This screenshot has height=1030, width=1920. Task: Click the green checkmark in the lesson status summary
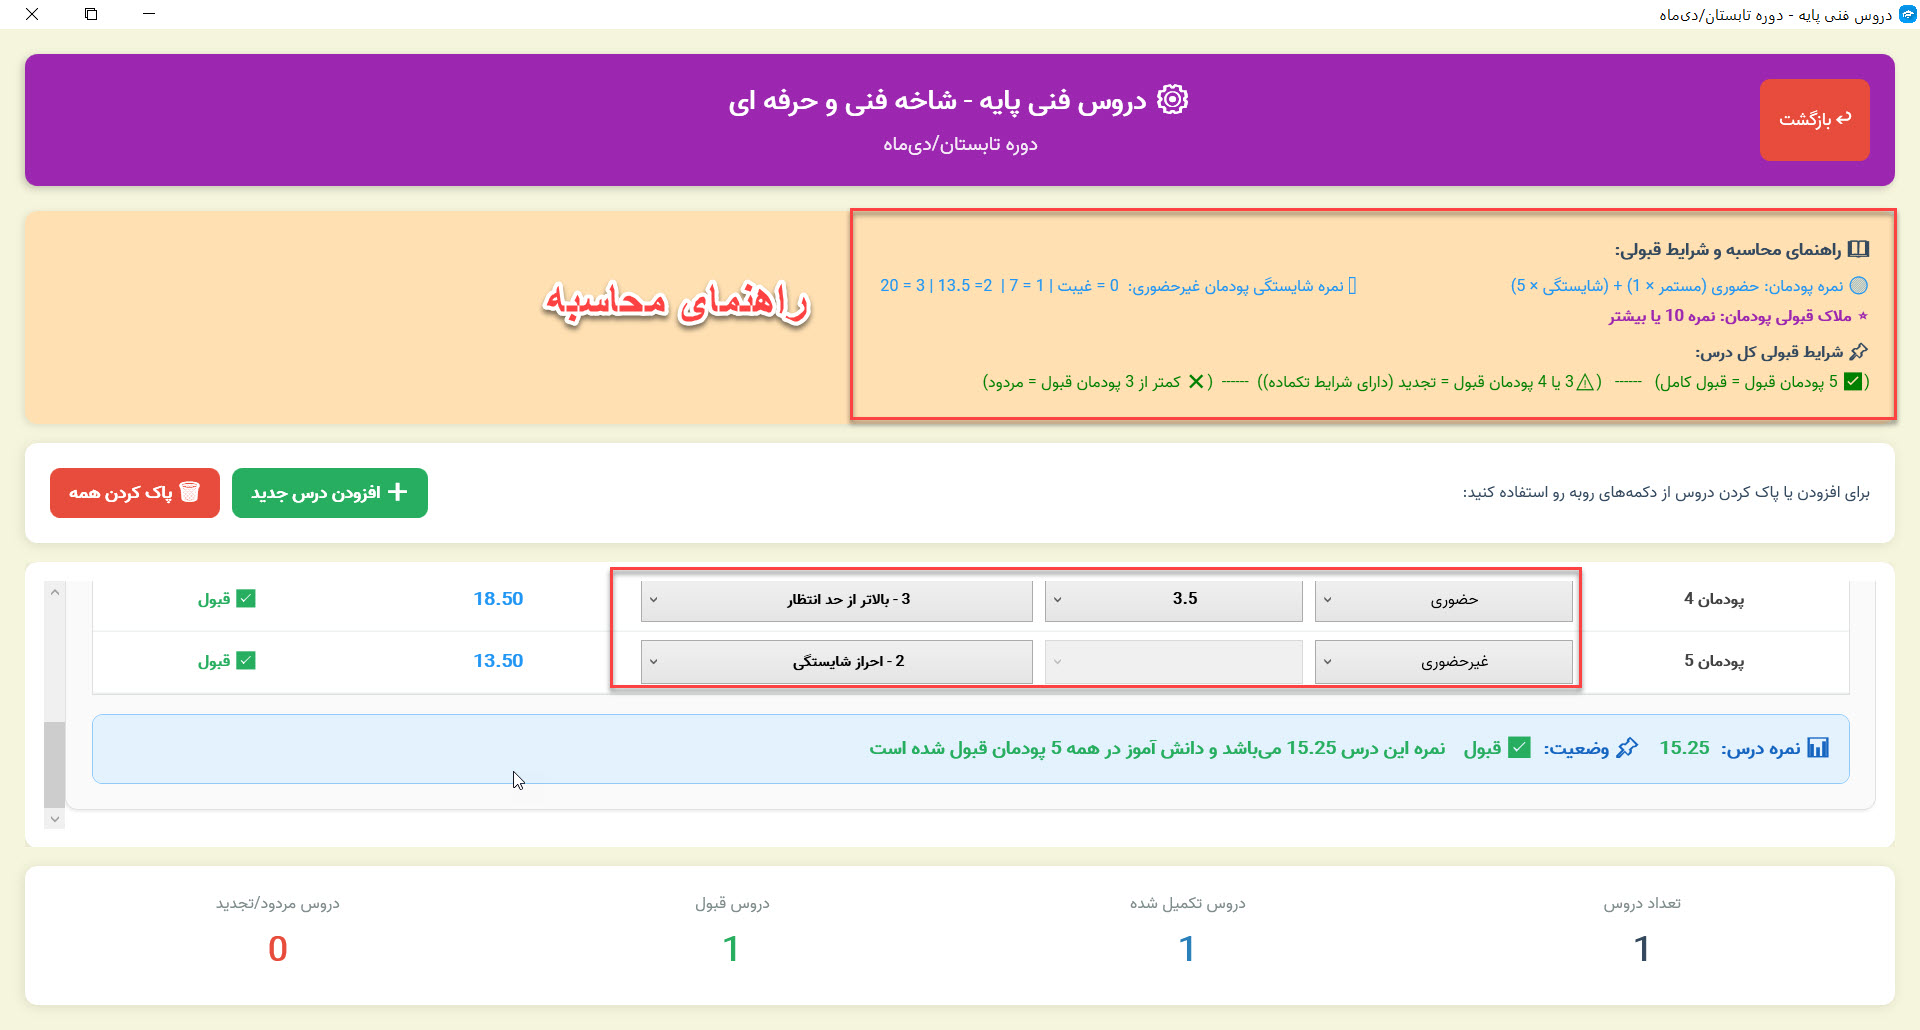point(1519,748)
